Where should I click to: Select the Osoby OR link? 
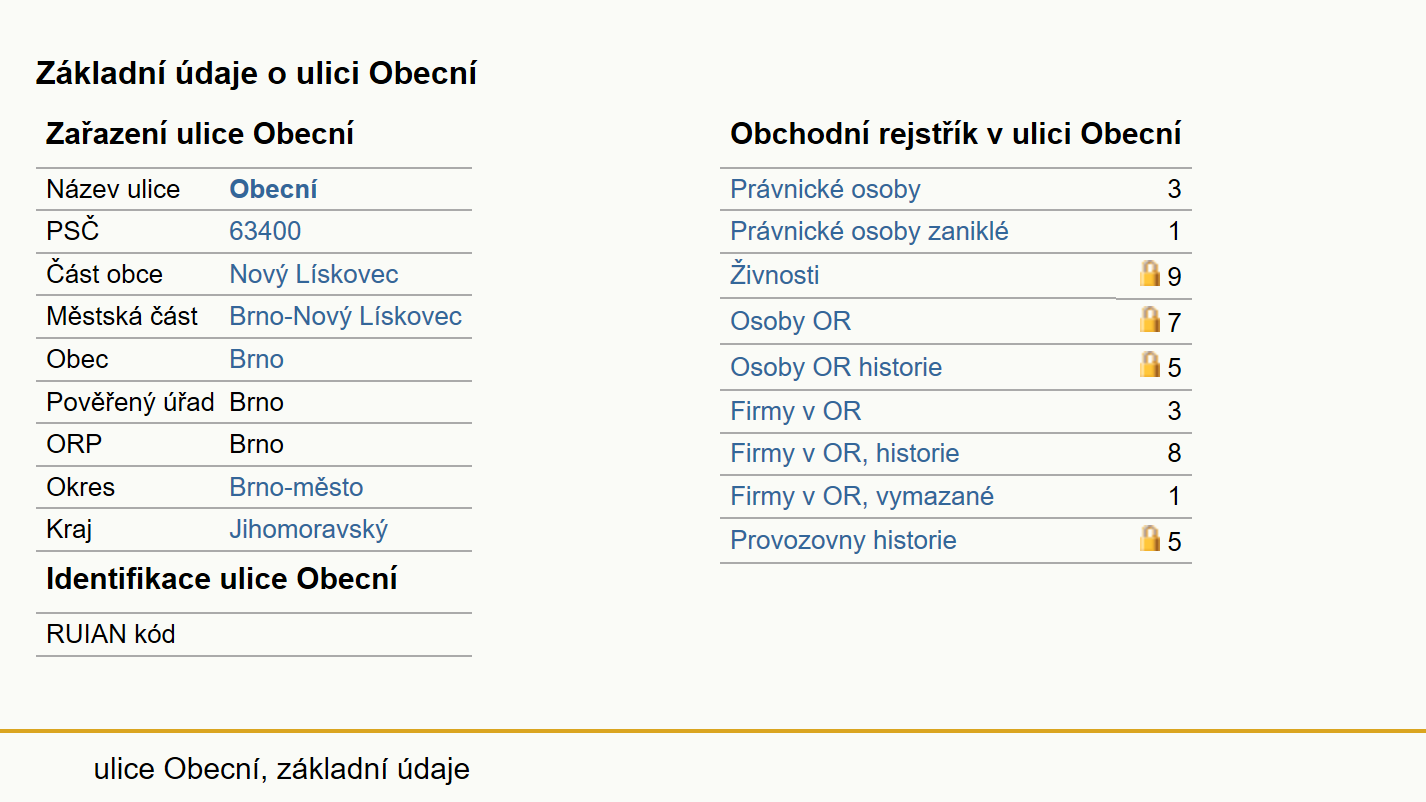click(791, 322)
